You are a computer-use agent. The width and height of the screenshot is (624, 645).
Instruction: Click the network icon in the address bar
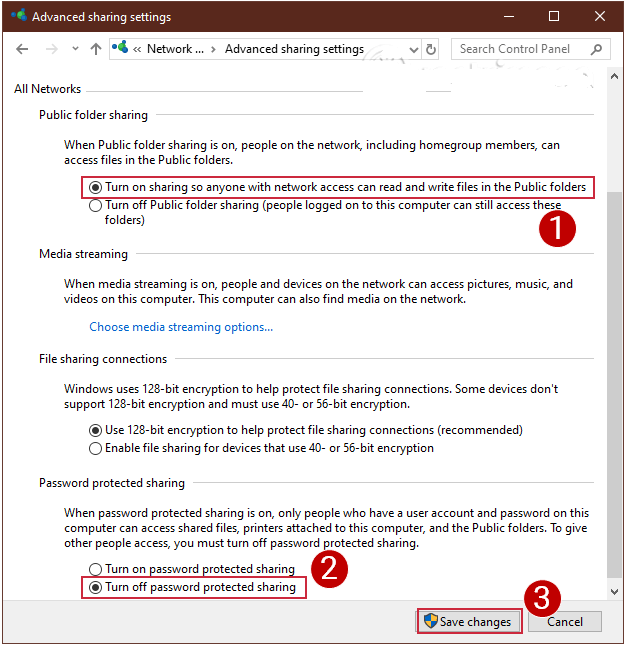120,48
